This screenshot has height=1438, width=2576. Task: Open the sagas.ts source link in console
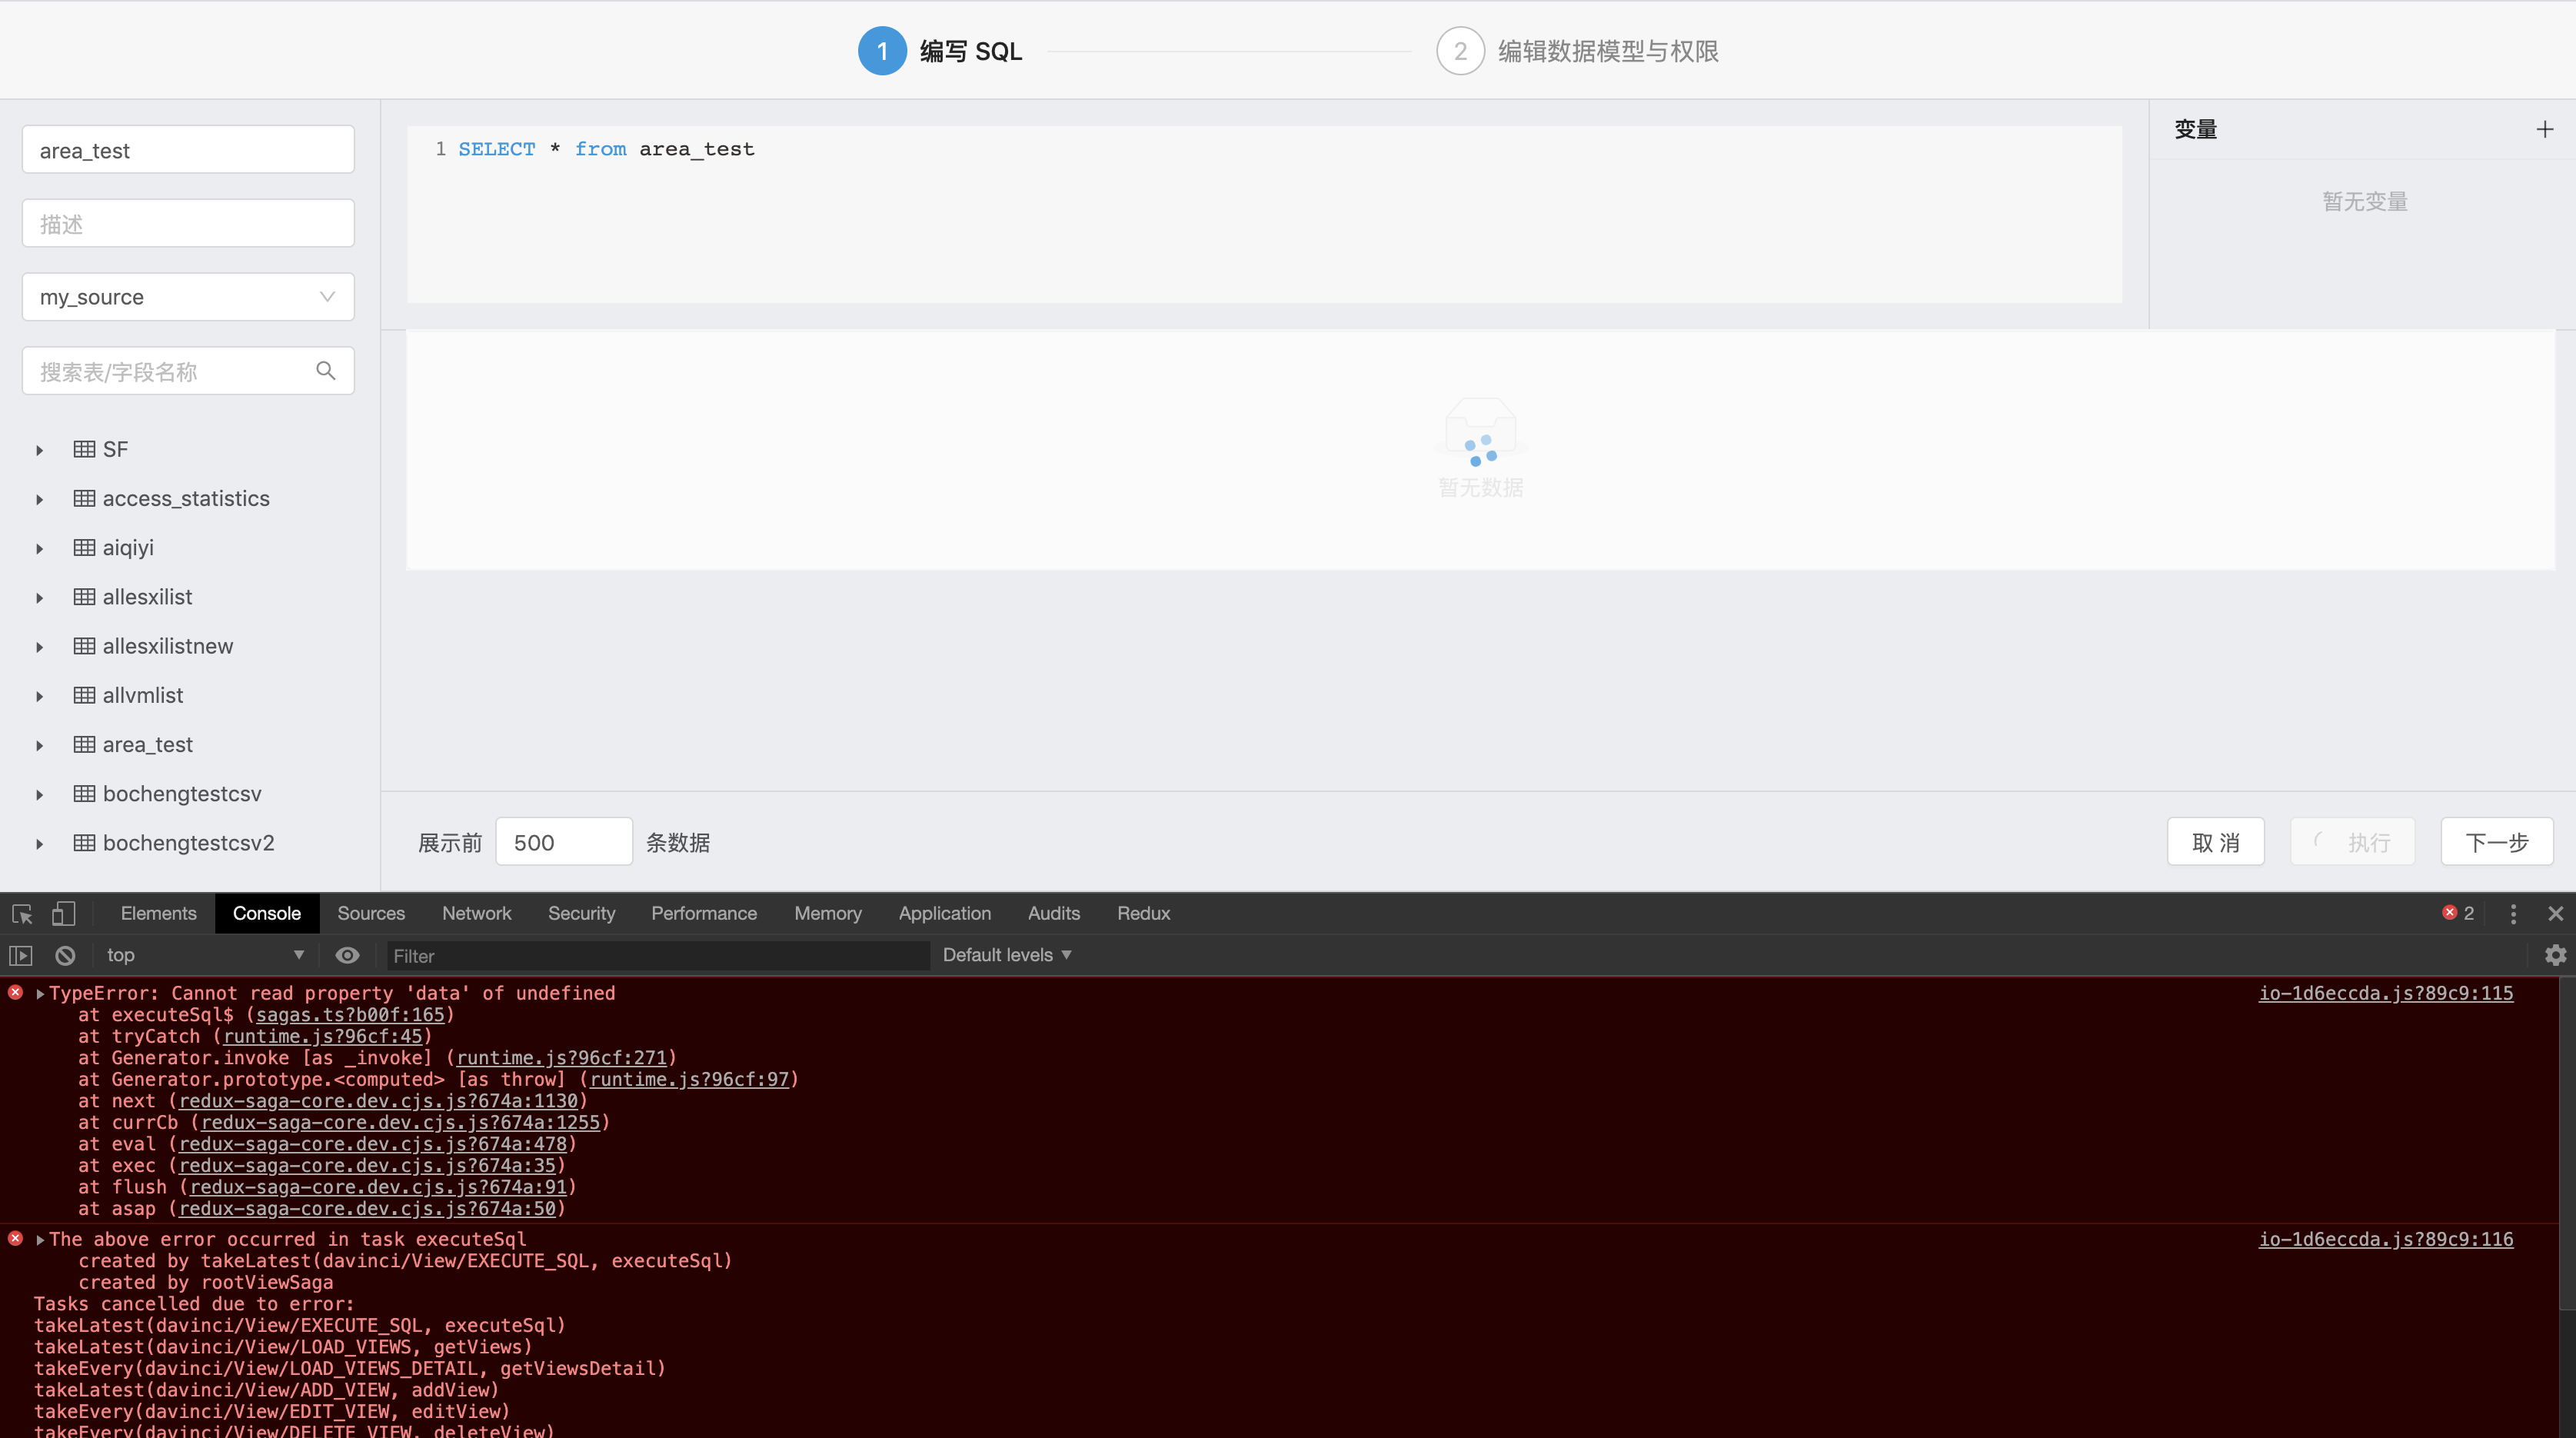pos(348,1015)
